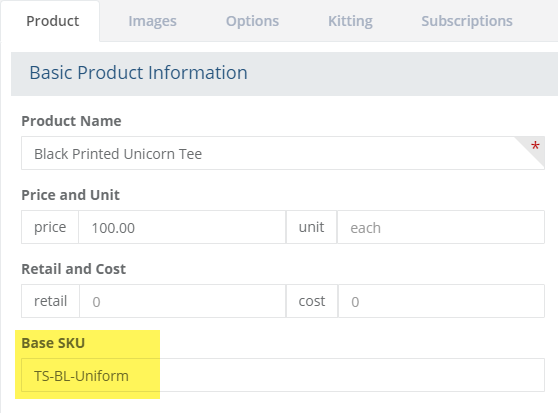Click the red required asterisk marker
This screenshot has width=558, height=413.
click(x=535, y=146)
